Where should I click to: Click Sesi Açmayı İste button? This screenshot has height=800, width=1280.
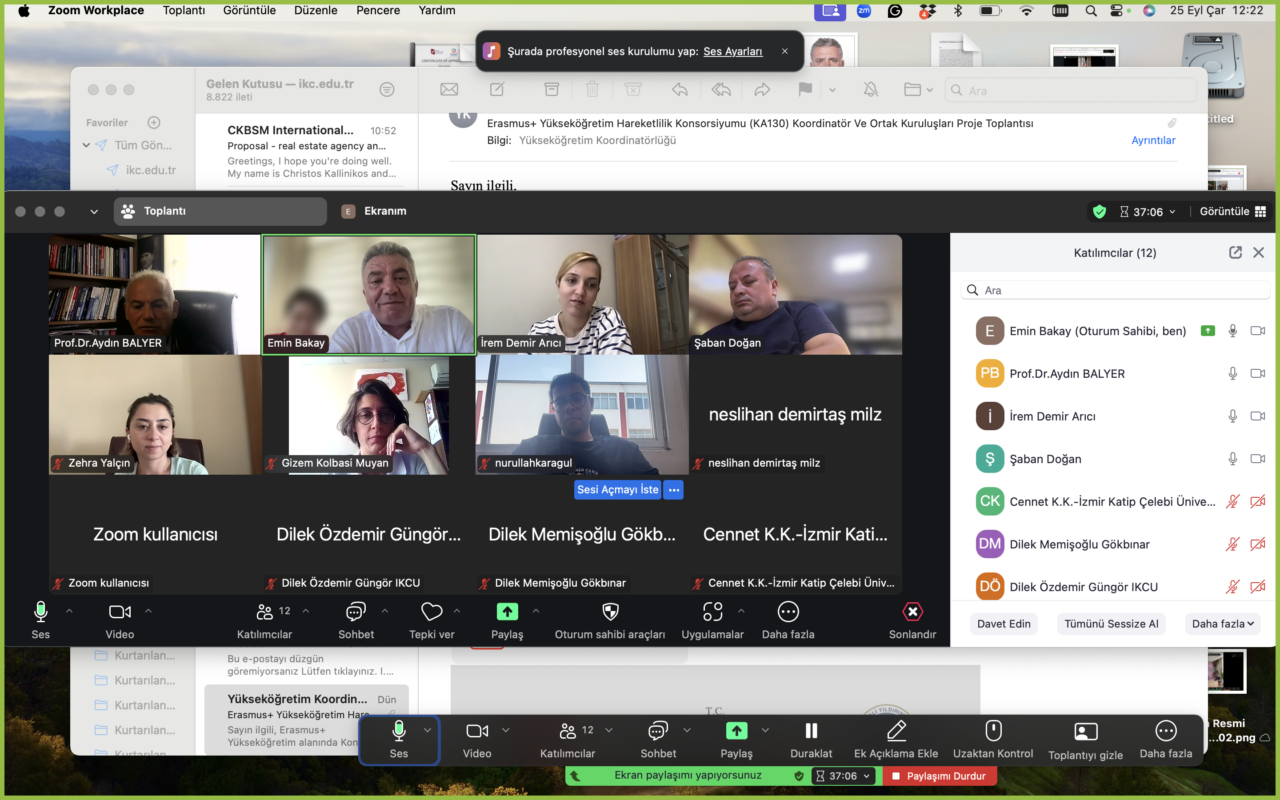point(618,490)
